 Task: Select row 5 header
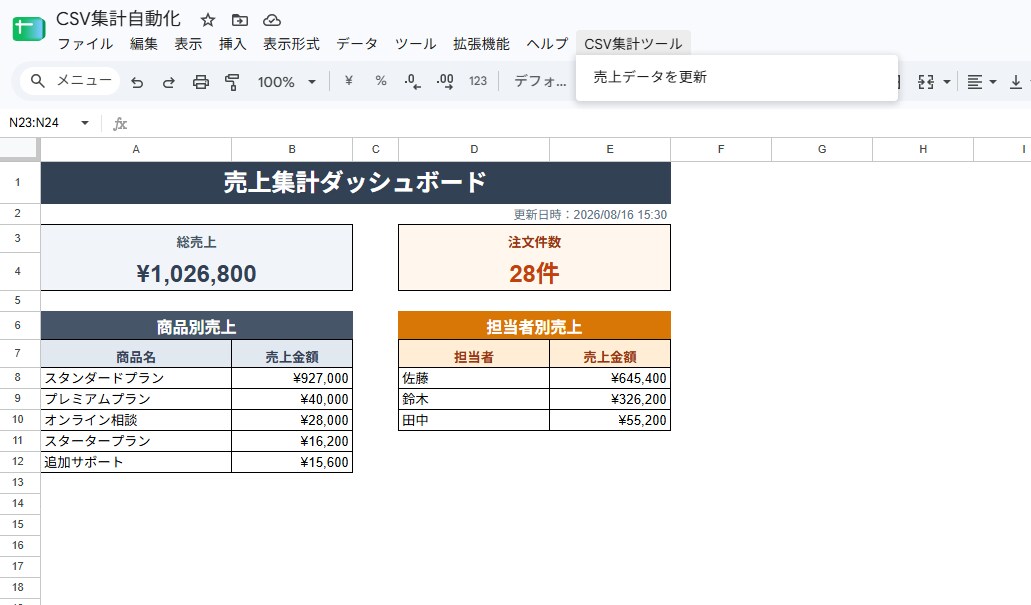[18, 301]
